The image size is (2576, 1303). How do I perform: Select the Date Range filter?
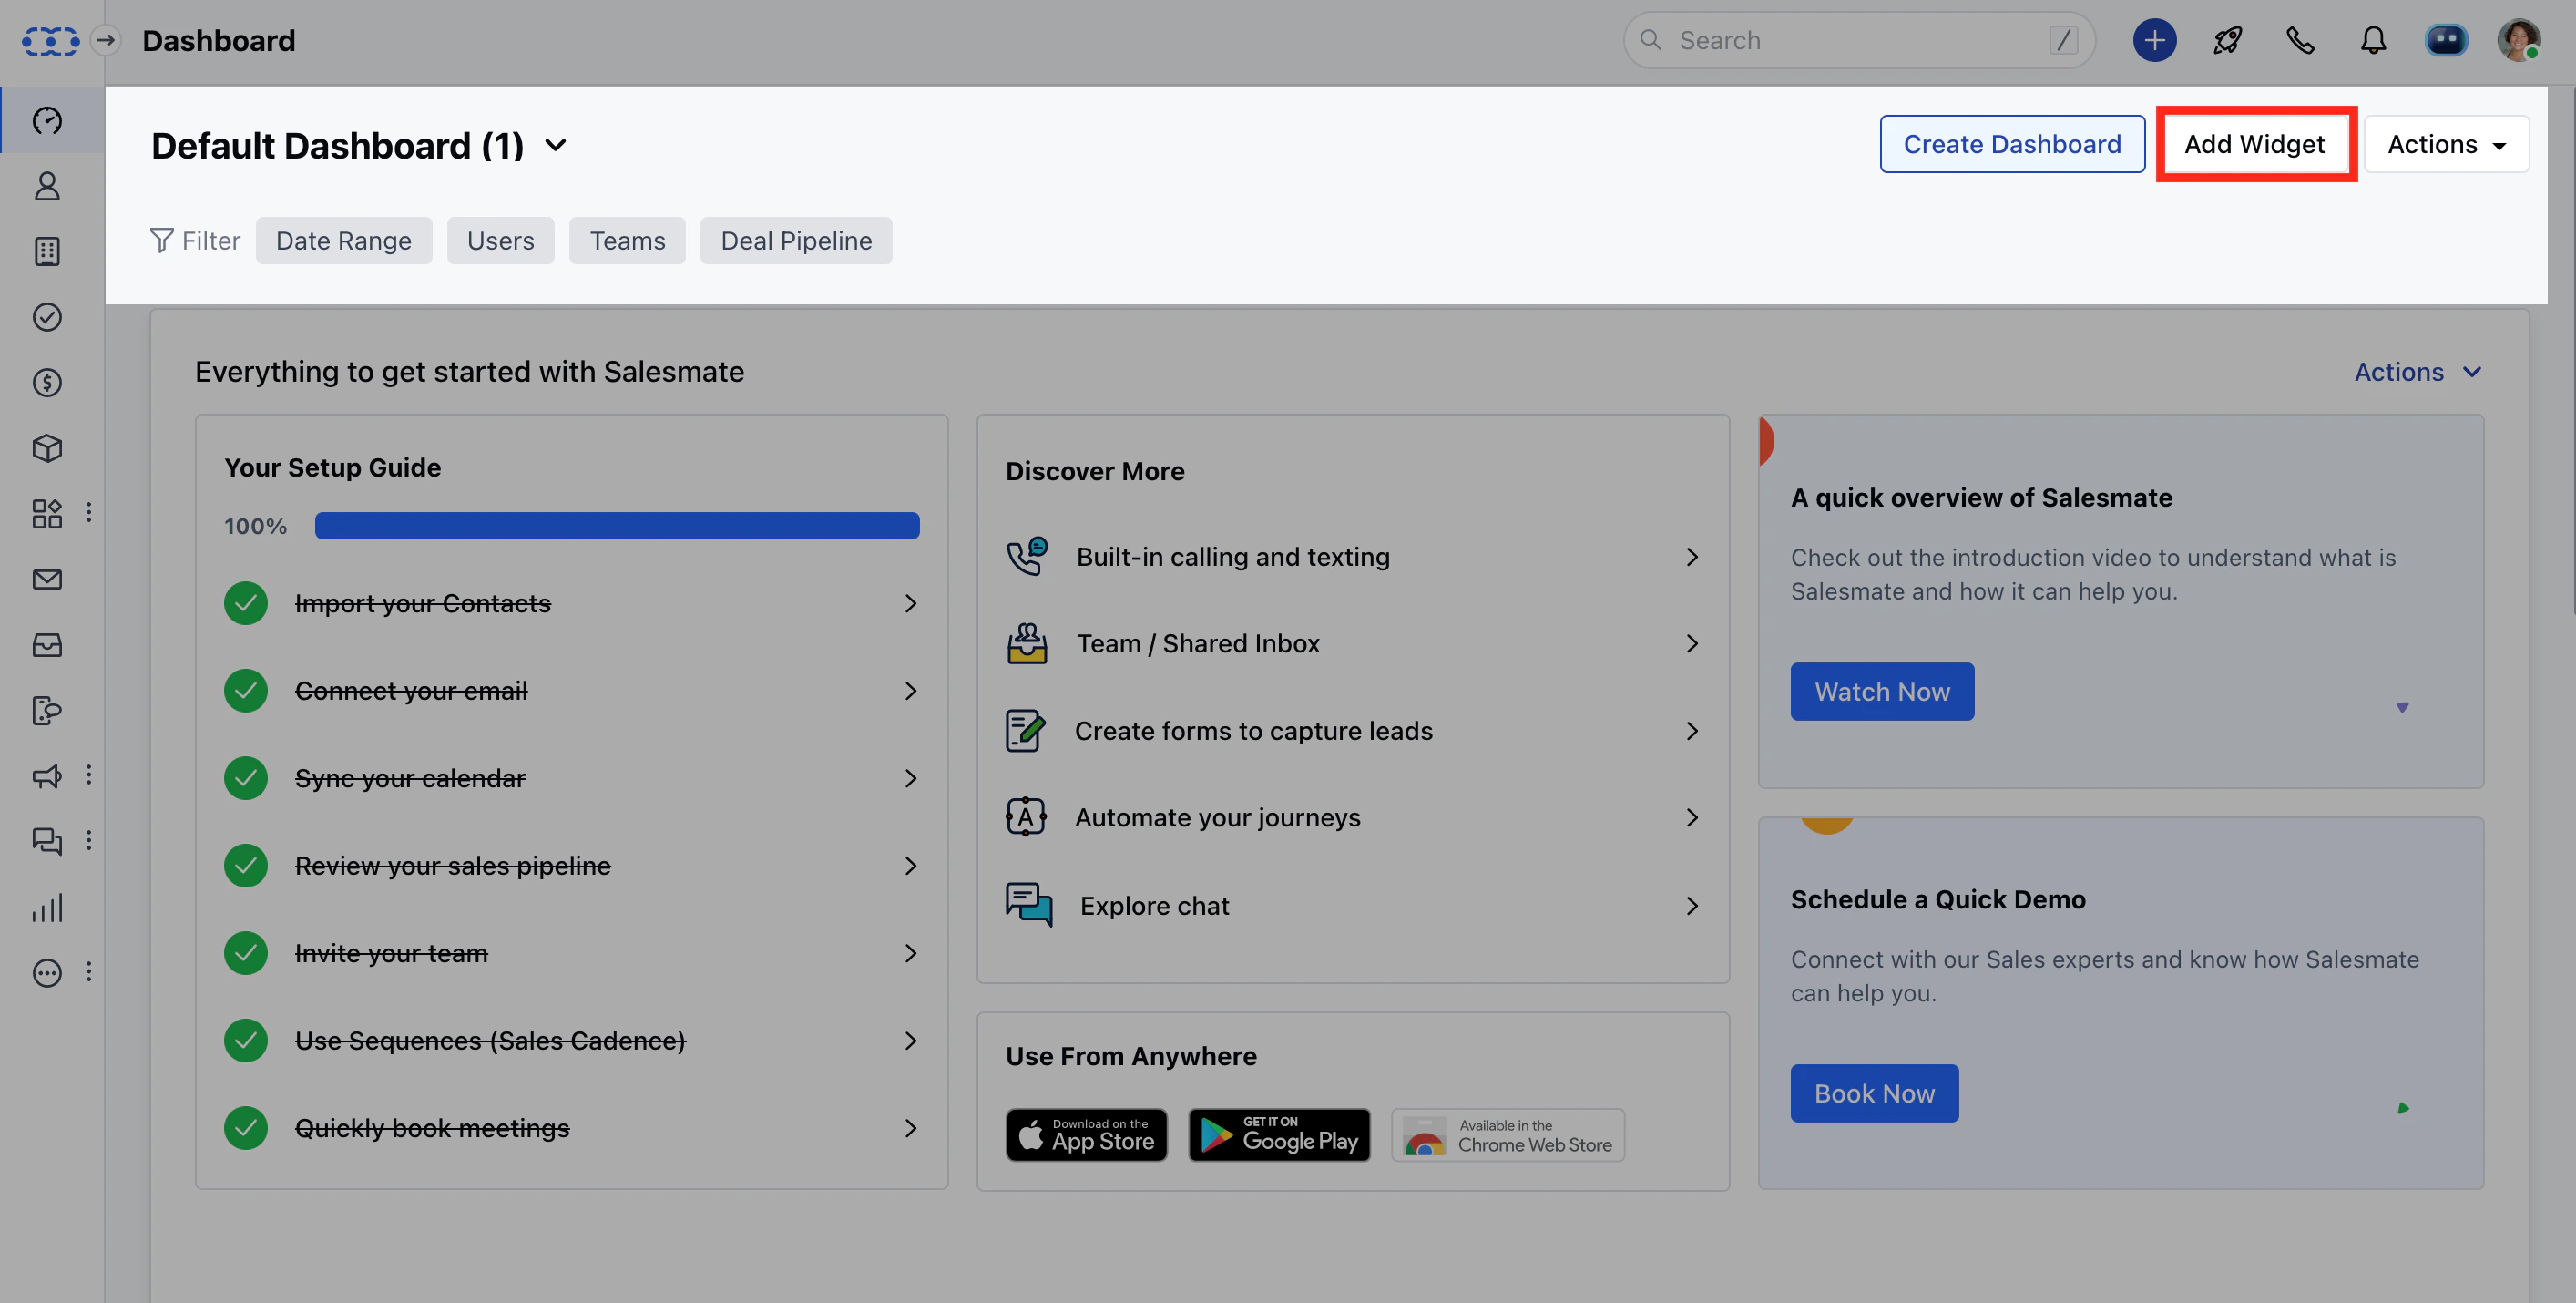[x=344, y=241]
